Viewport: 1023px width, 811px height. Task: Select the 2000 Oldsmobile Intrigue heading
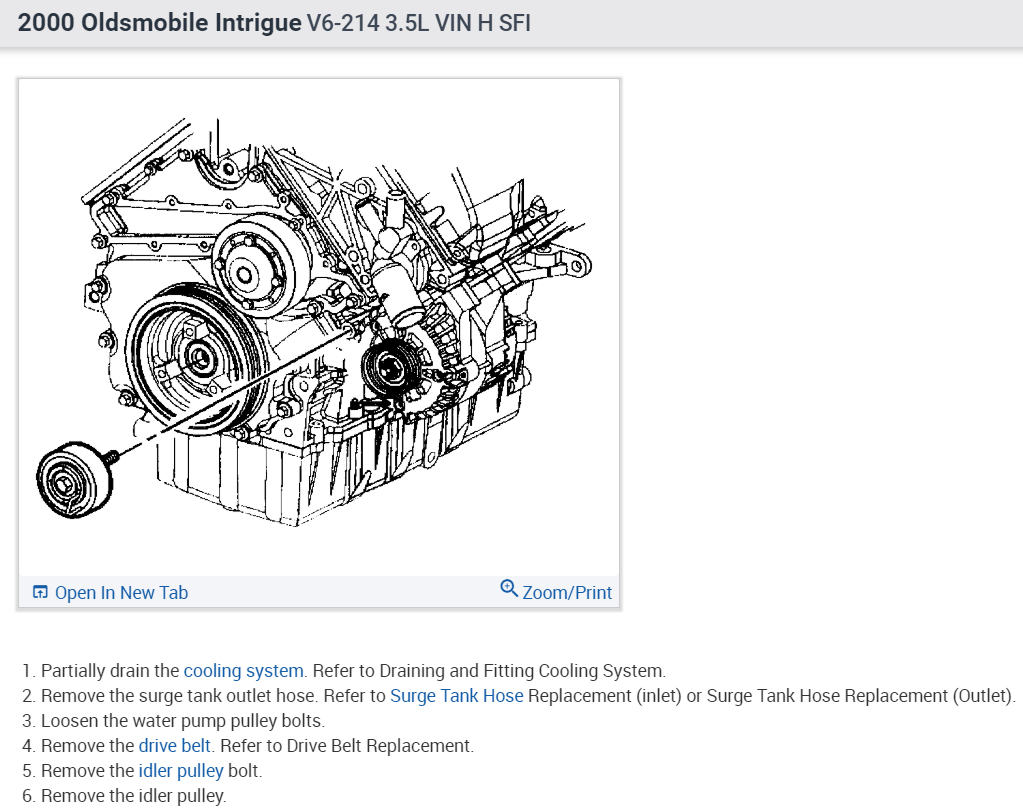159,23
